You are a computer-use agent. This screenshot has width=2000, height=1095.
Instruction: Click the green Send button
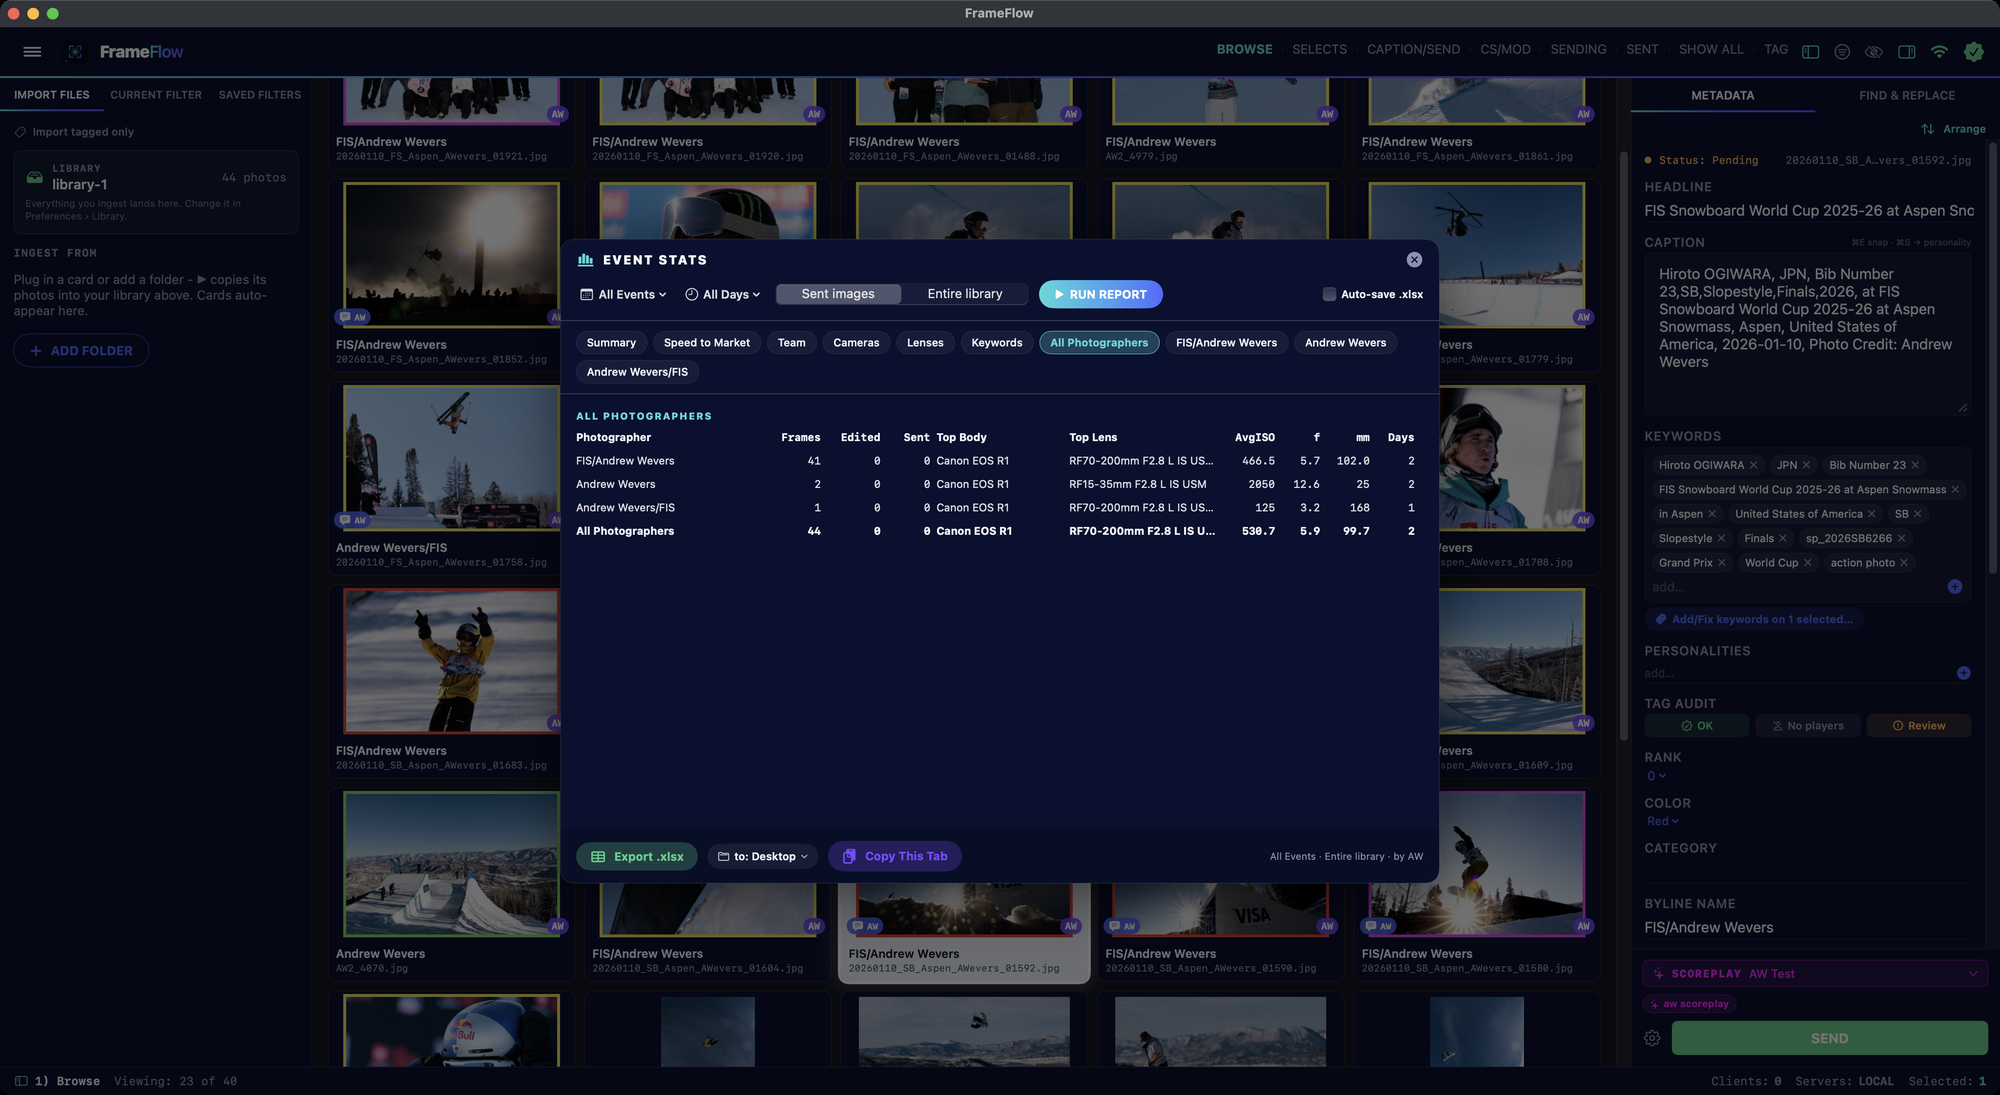[1829, 1039]
